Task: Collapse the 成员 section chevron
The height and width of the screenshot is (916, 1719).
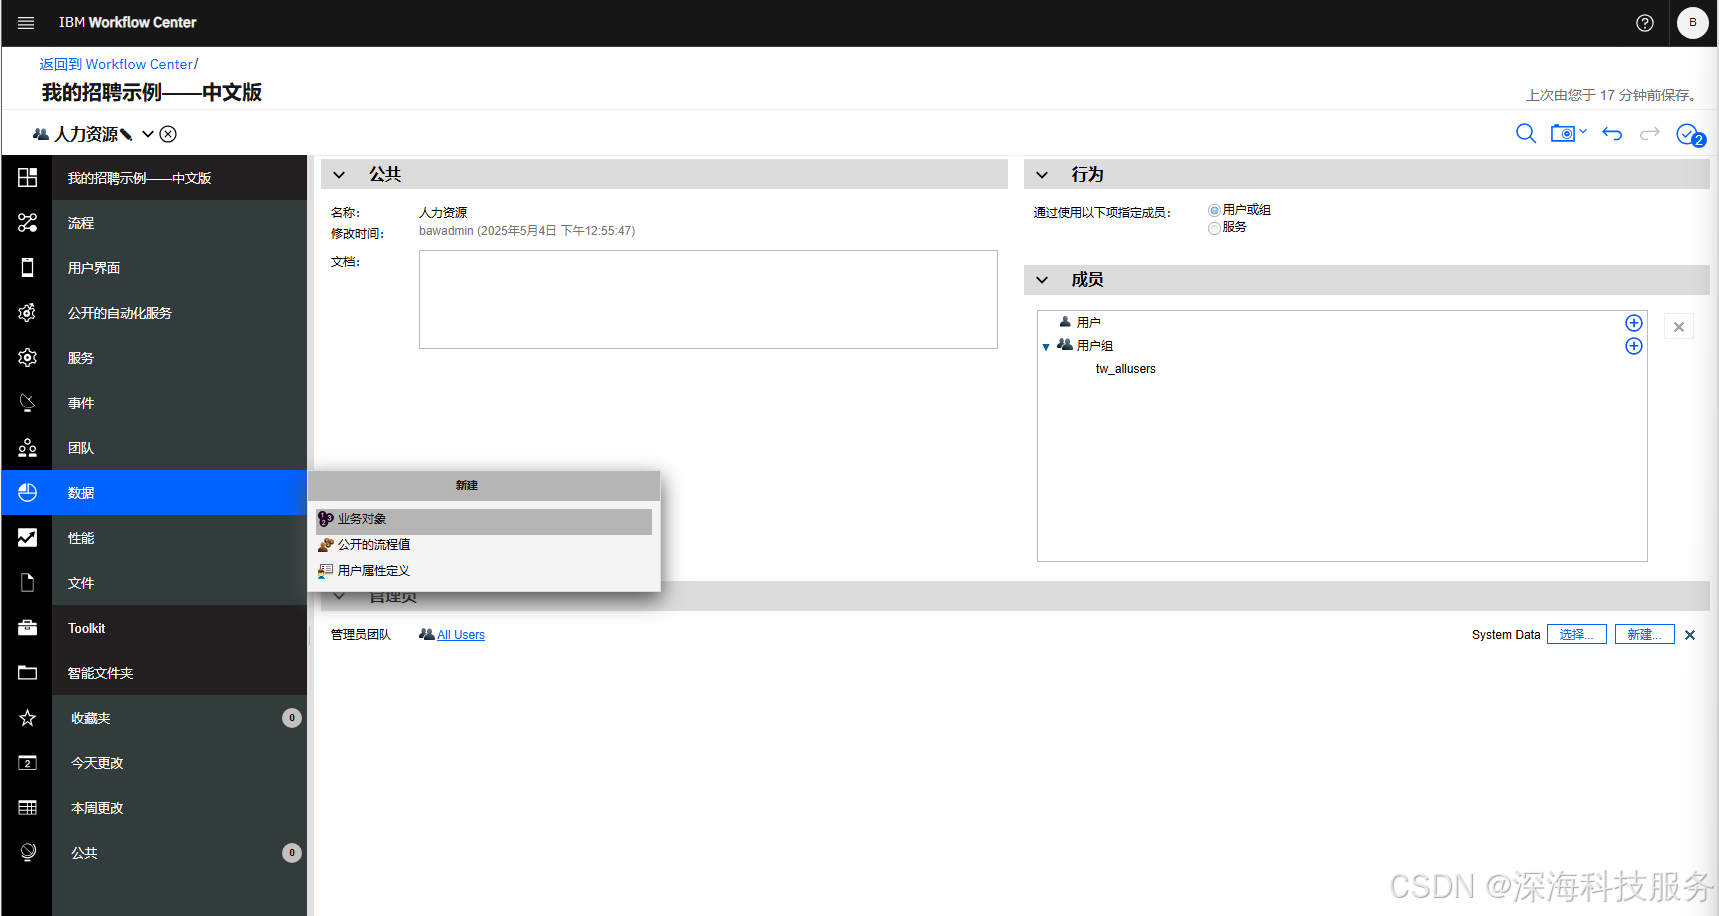Action: (x=1042, y=280)
